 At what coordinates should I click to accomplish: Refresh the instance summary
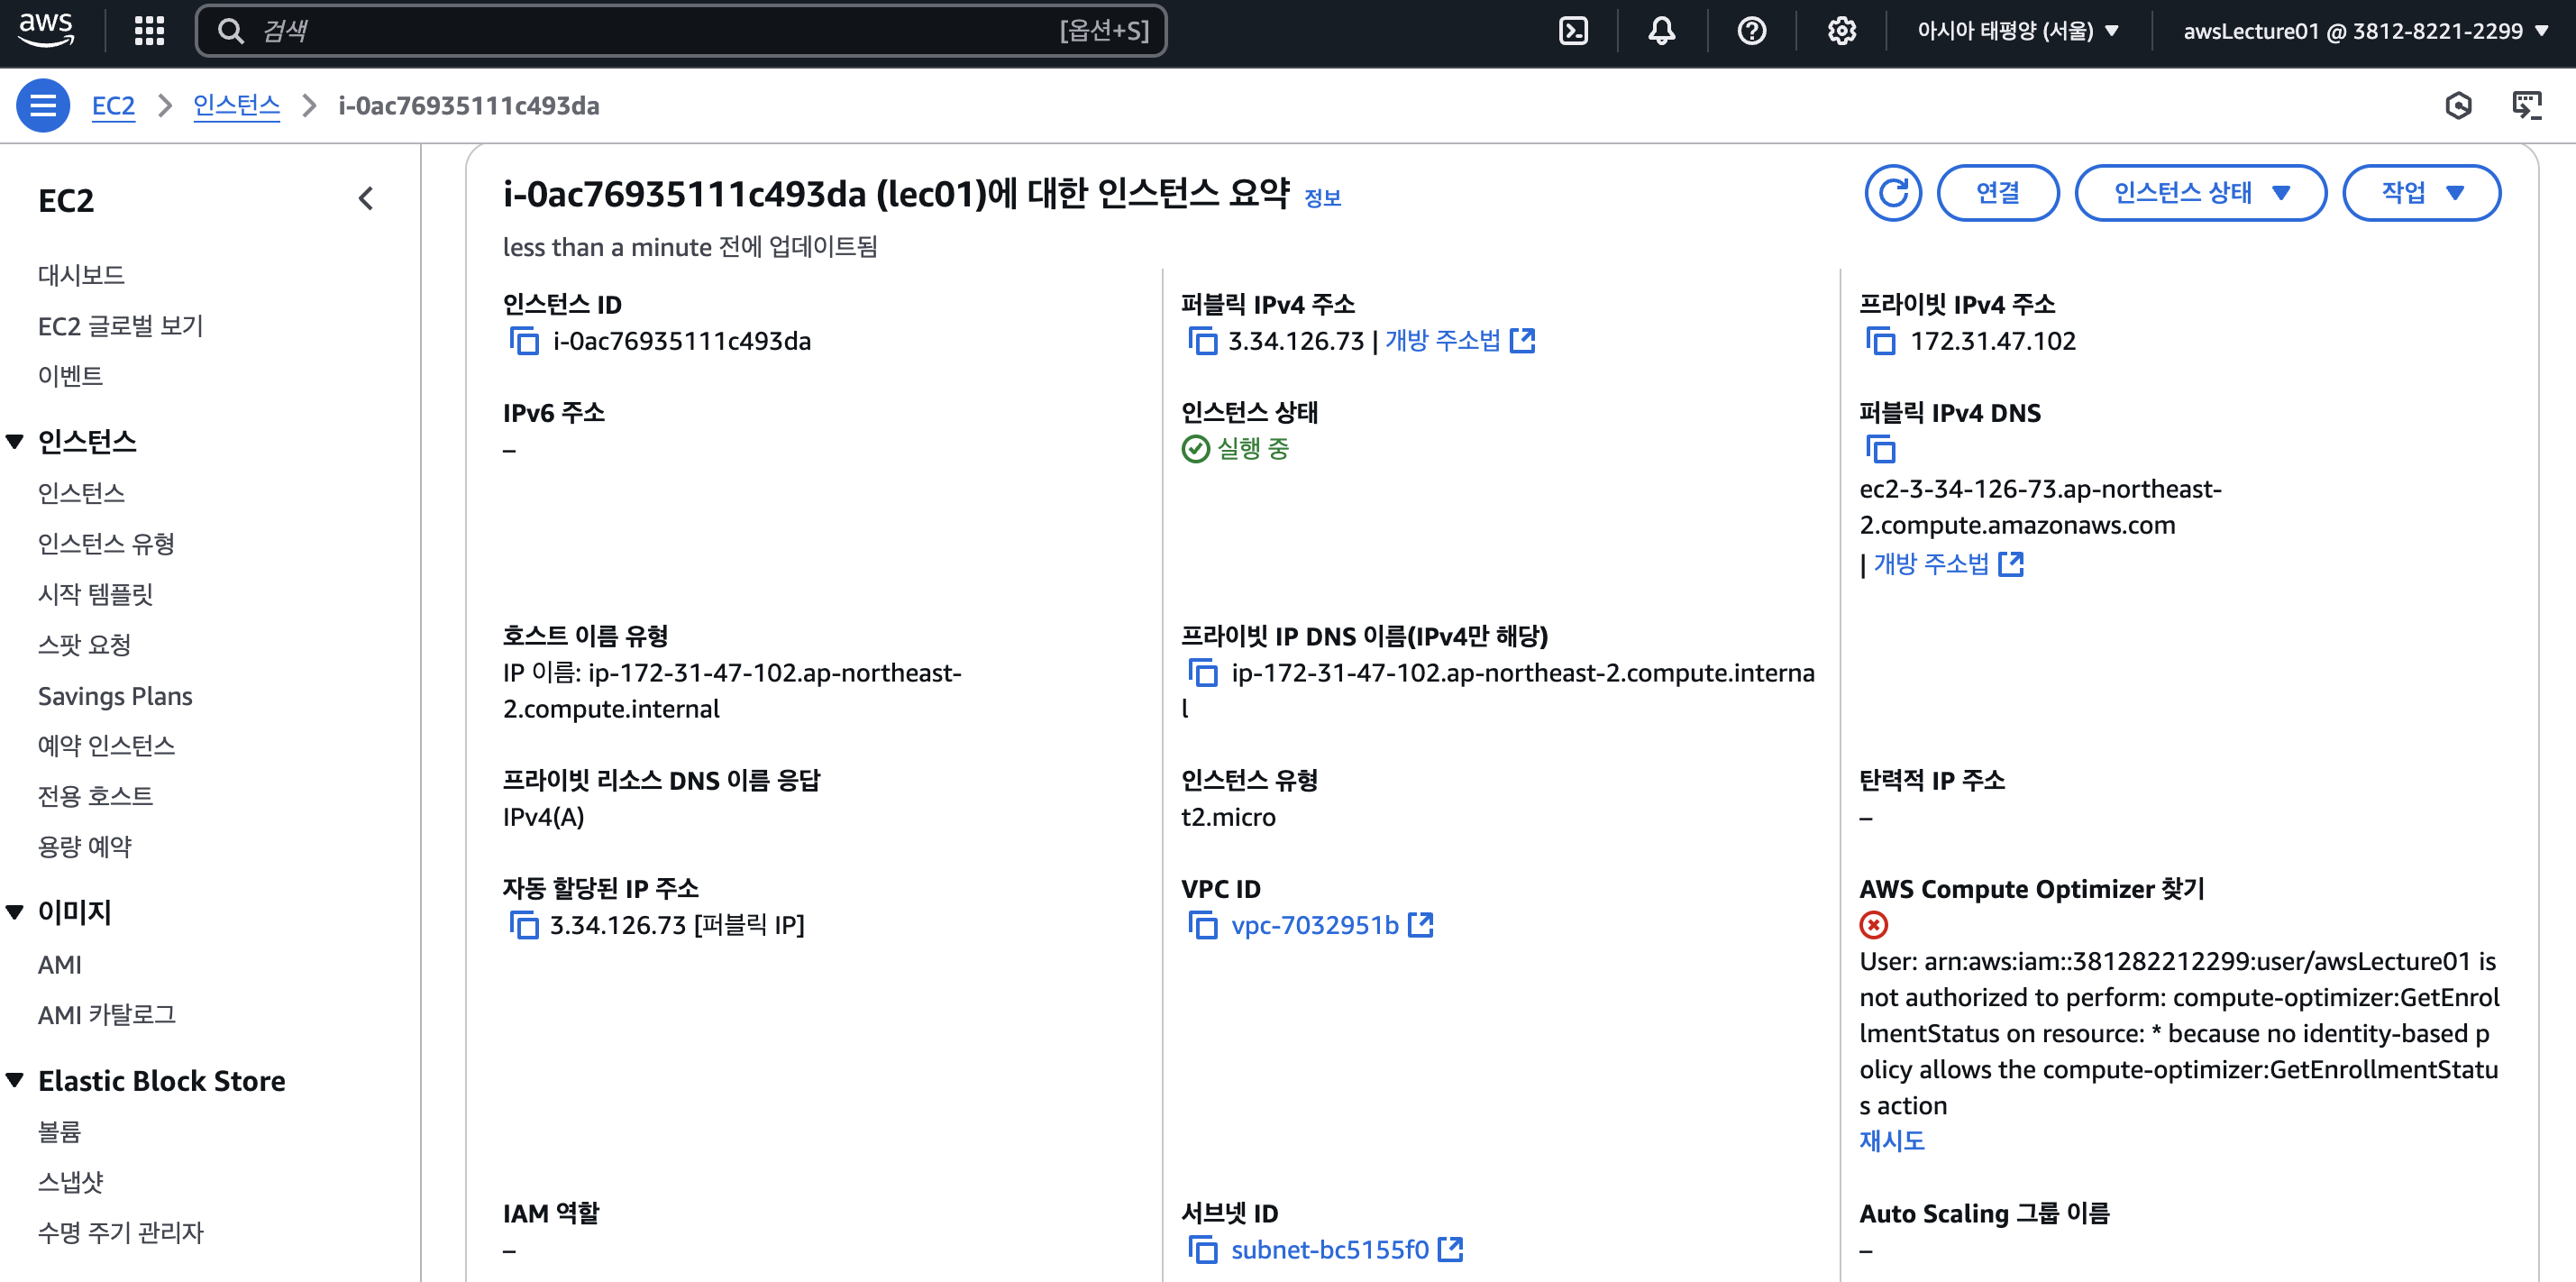[1892, 192]
